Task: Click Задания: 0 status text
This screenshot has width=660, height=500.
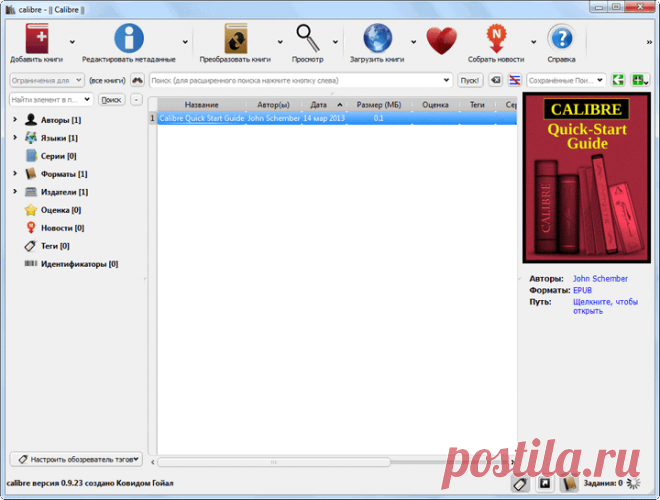Action: 603,483
